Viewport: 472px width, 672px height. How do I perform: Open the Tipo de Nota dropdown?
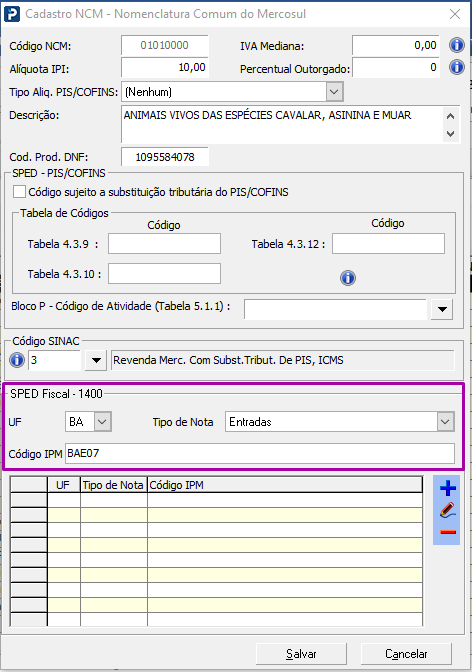[445, 422]
